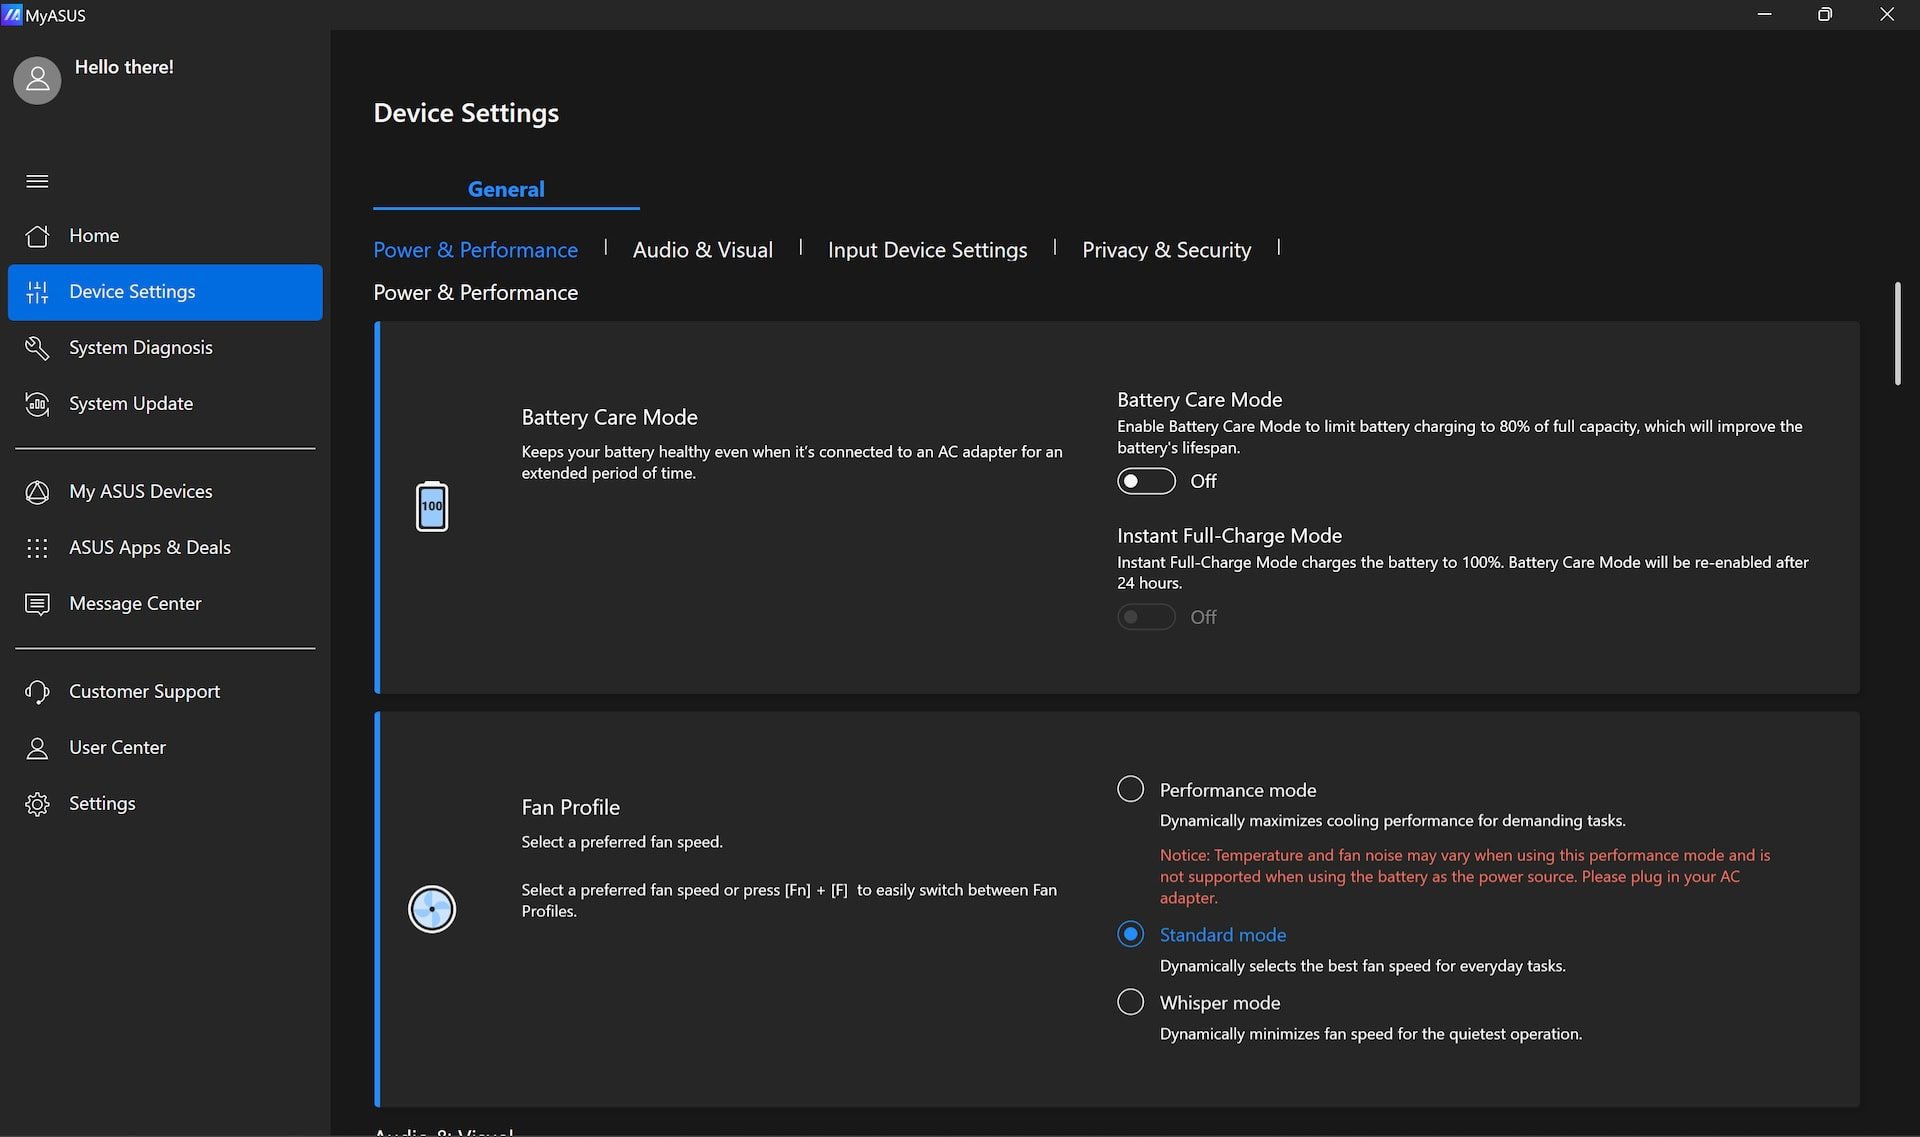The width and height of the screenshot is (1920, 1137).
Task: Open ASUS Apps & Deals section
Action: click(149, 547)
